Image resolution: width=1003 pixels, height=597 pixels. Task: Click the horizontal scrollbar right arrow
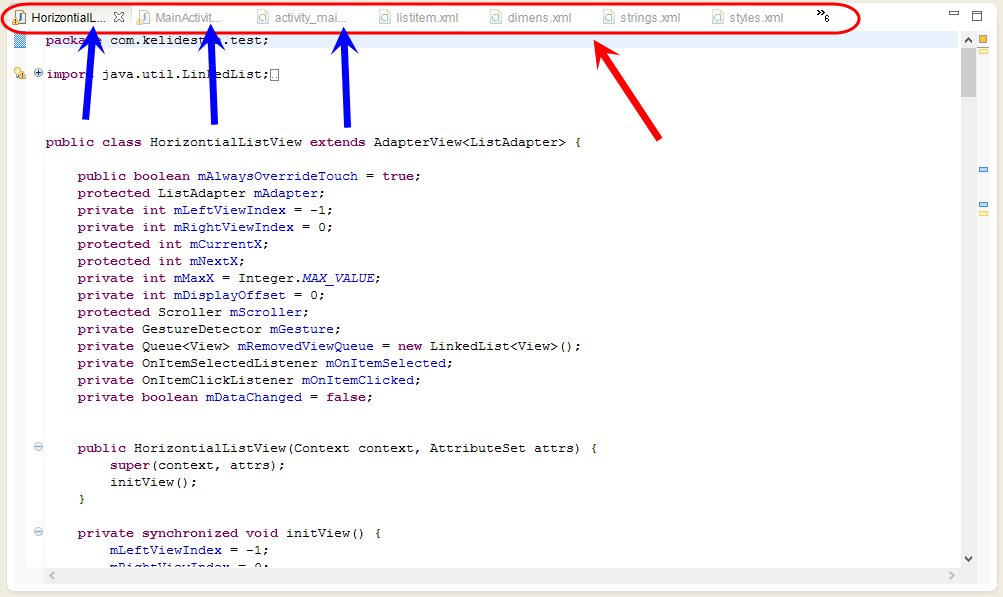click(952, 576)
